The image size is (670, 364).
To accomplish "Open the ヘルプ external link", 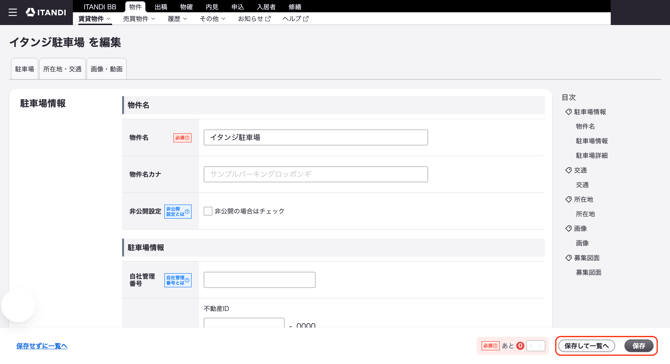I will click(295, 19).
